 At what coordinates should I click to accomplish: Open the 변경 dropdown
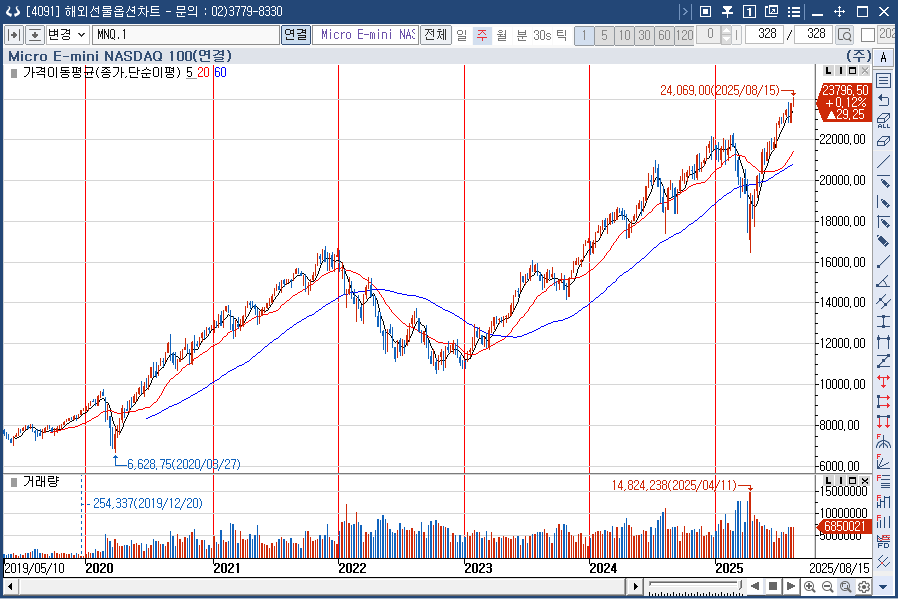point(67,35)
